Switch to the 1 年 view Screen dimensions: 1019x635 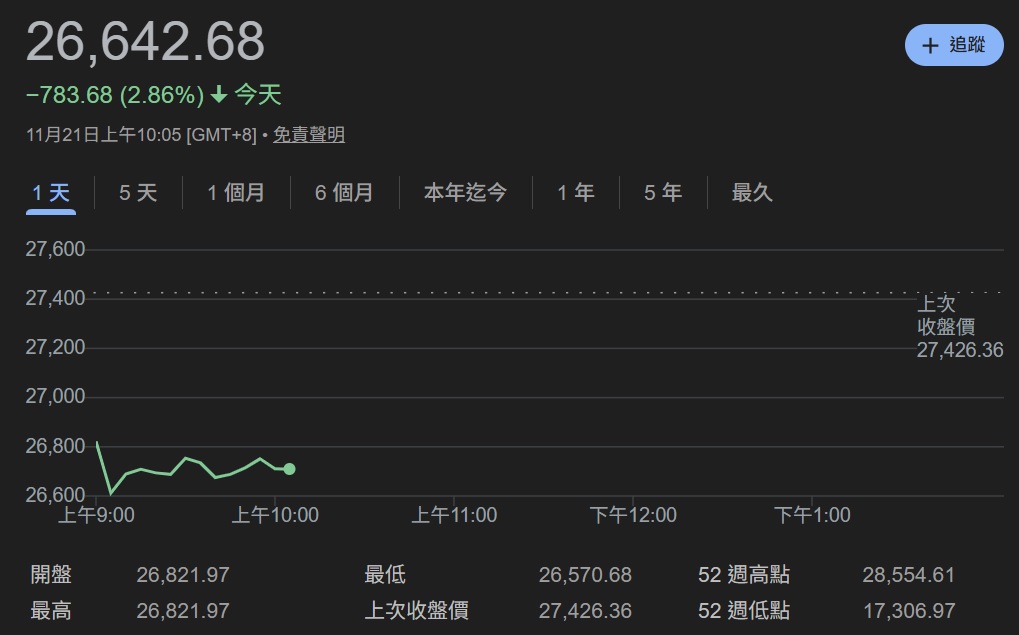575,192
